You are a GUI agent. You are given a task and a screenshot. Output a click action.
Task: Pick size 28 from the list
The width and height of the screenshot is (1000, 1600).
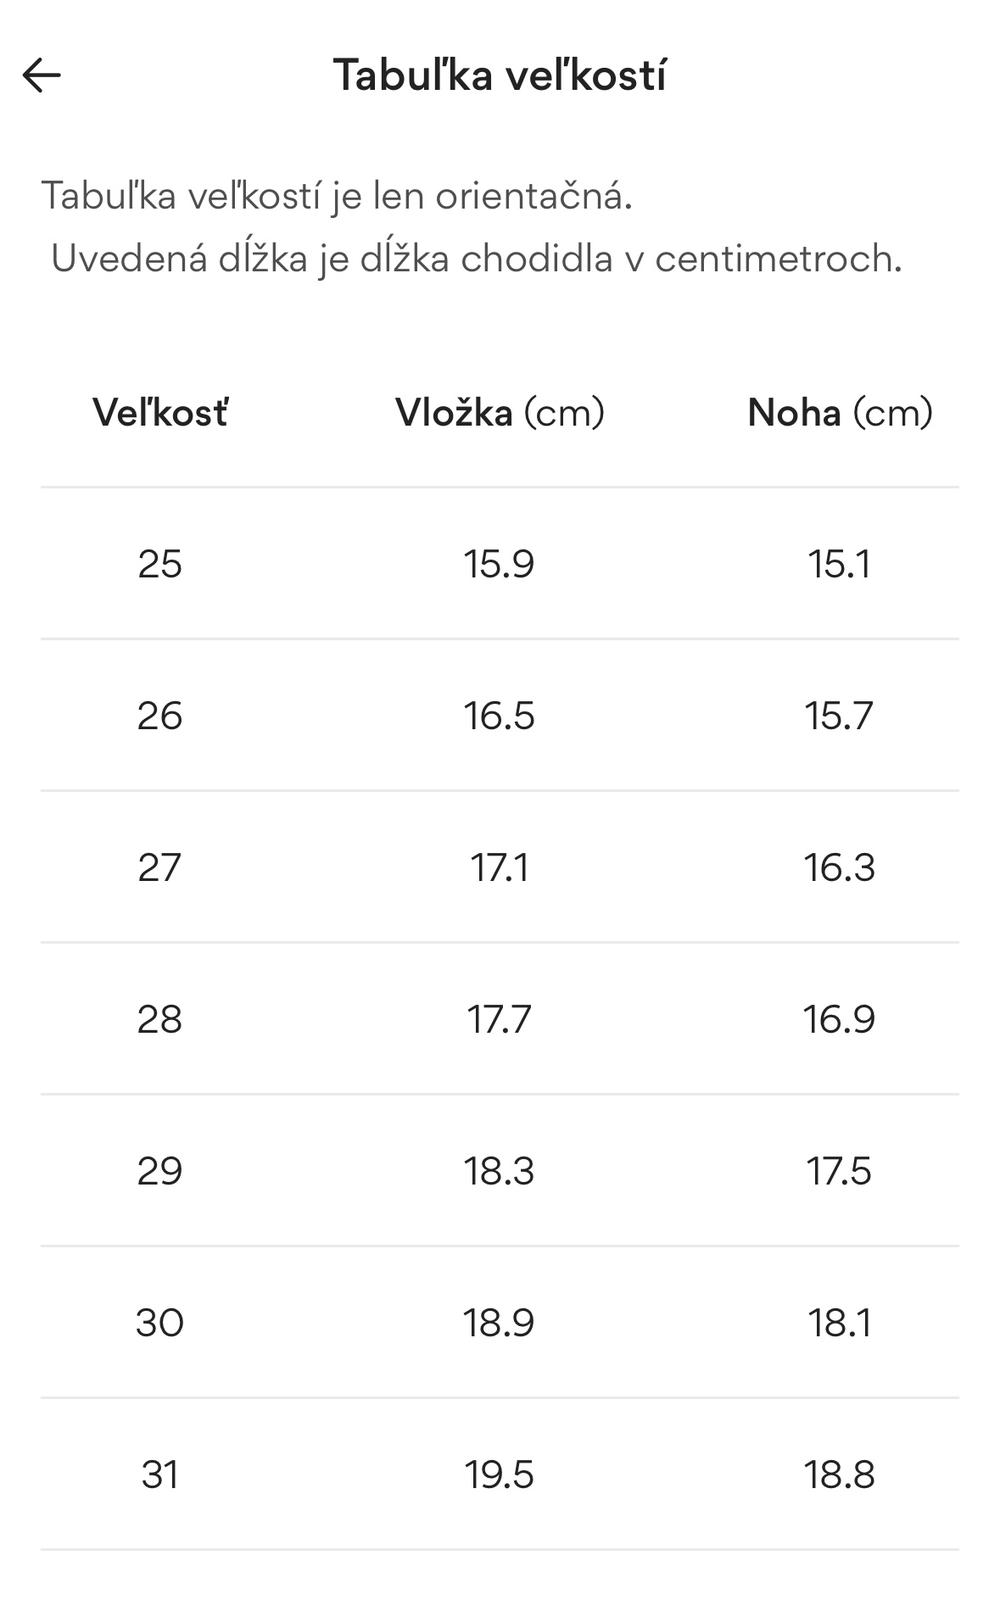pos(160,1019)
